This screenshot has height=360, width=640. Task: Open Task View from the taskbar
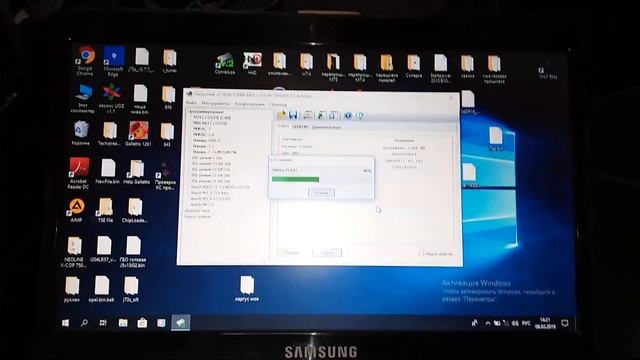(x=103, y=323)
